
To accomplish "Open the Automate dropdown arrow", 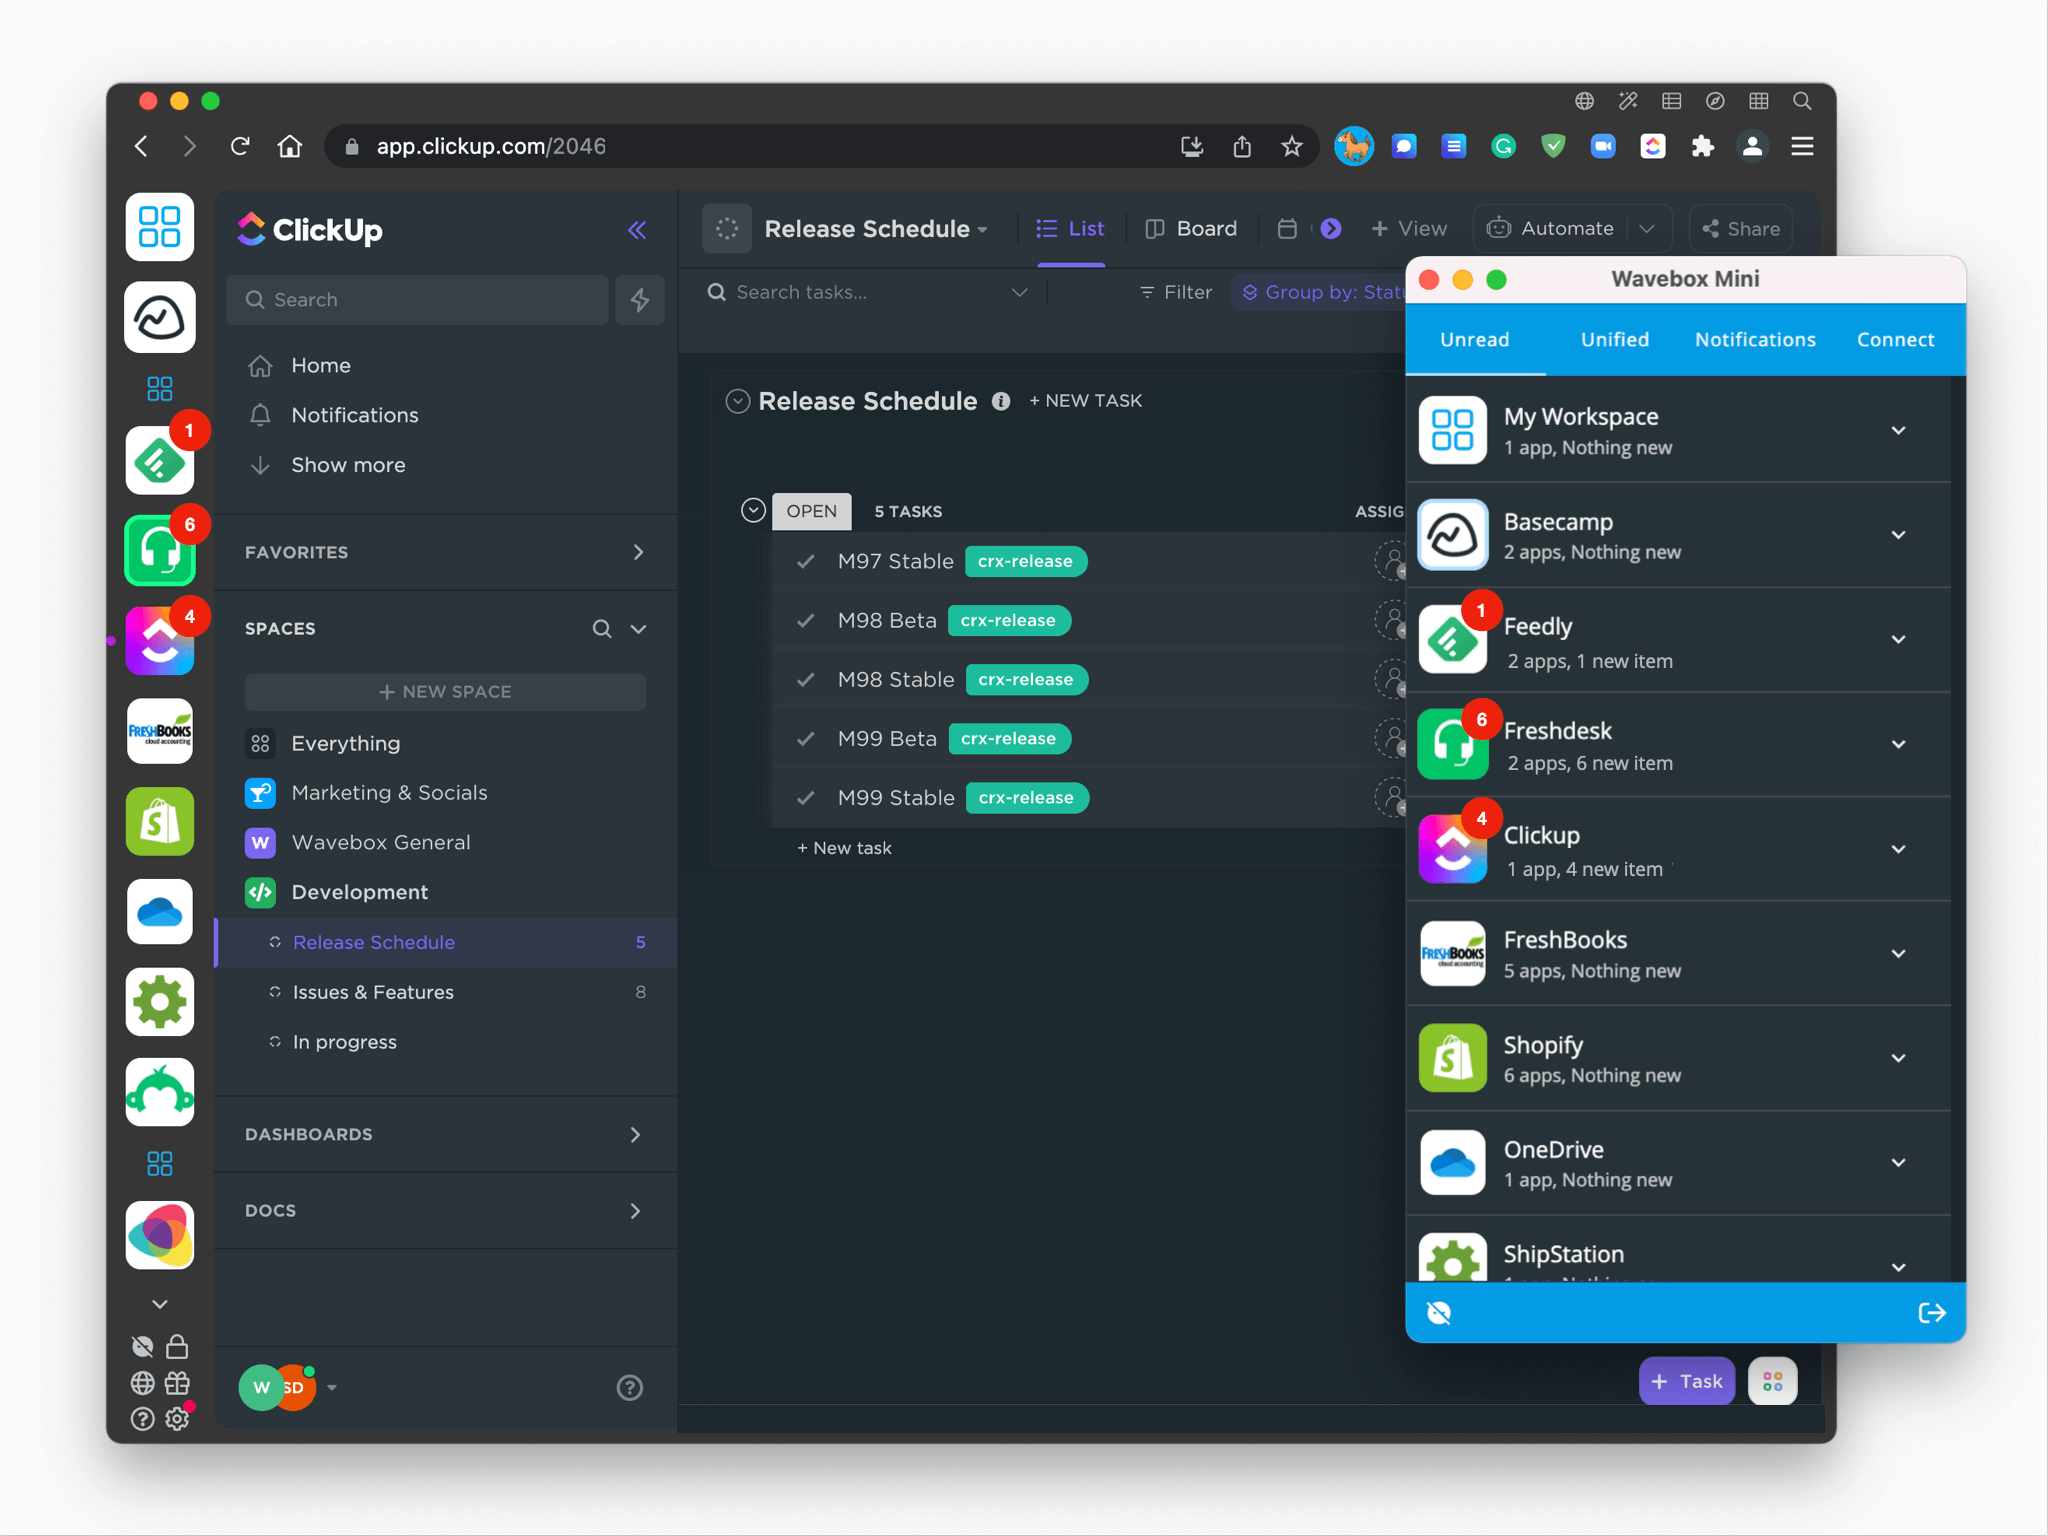I will click(1647, 229).
